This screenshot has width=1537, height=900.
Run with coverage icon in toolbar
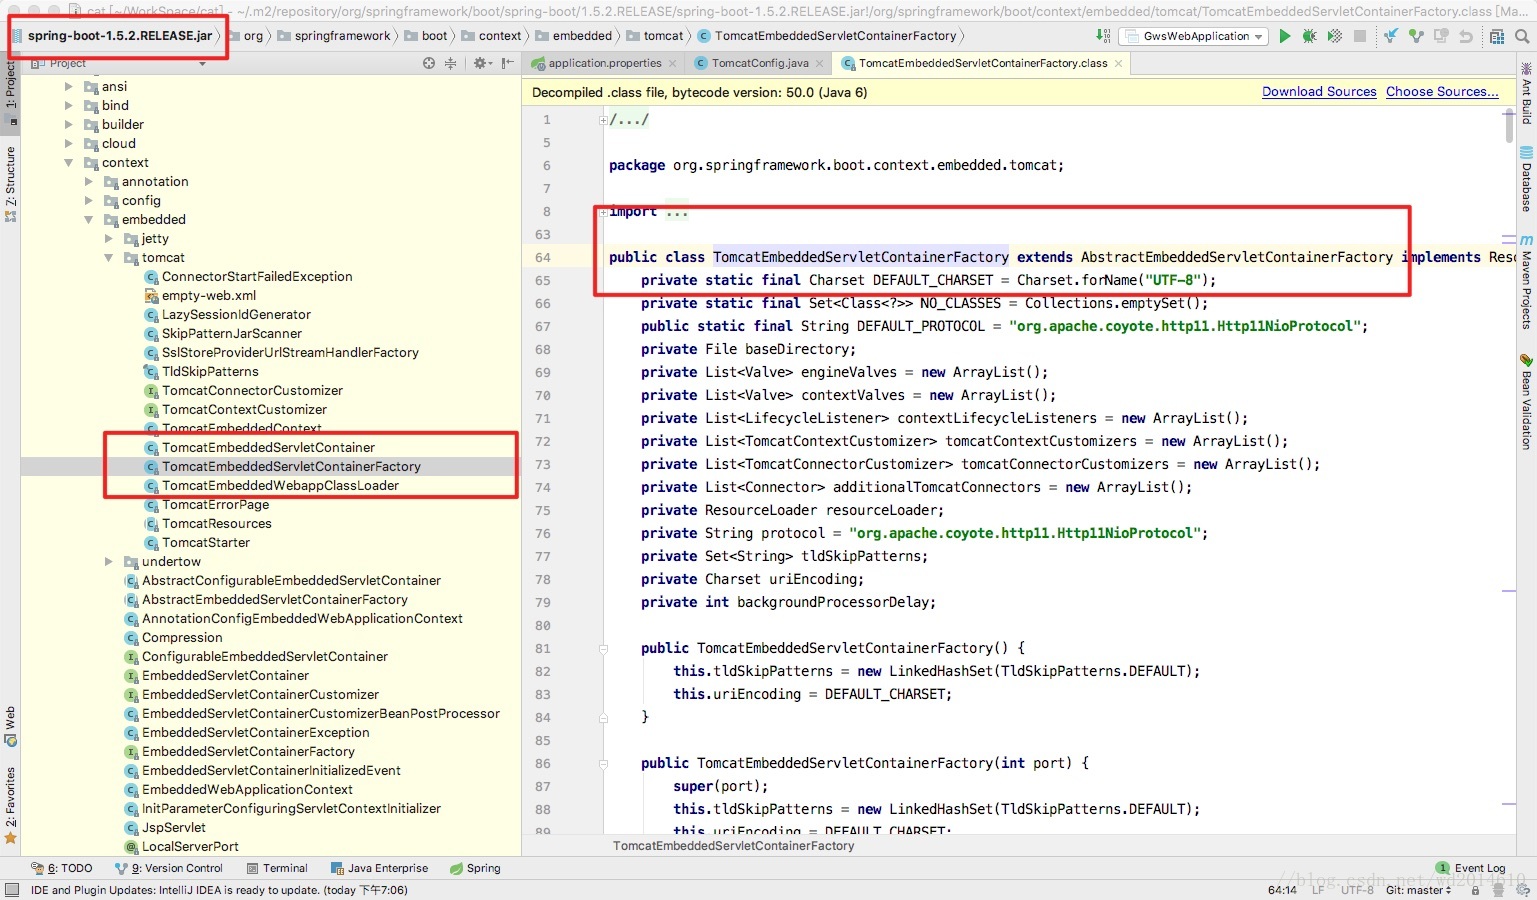click(x=1334, y=36)
